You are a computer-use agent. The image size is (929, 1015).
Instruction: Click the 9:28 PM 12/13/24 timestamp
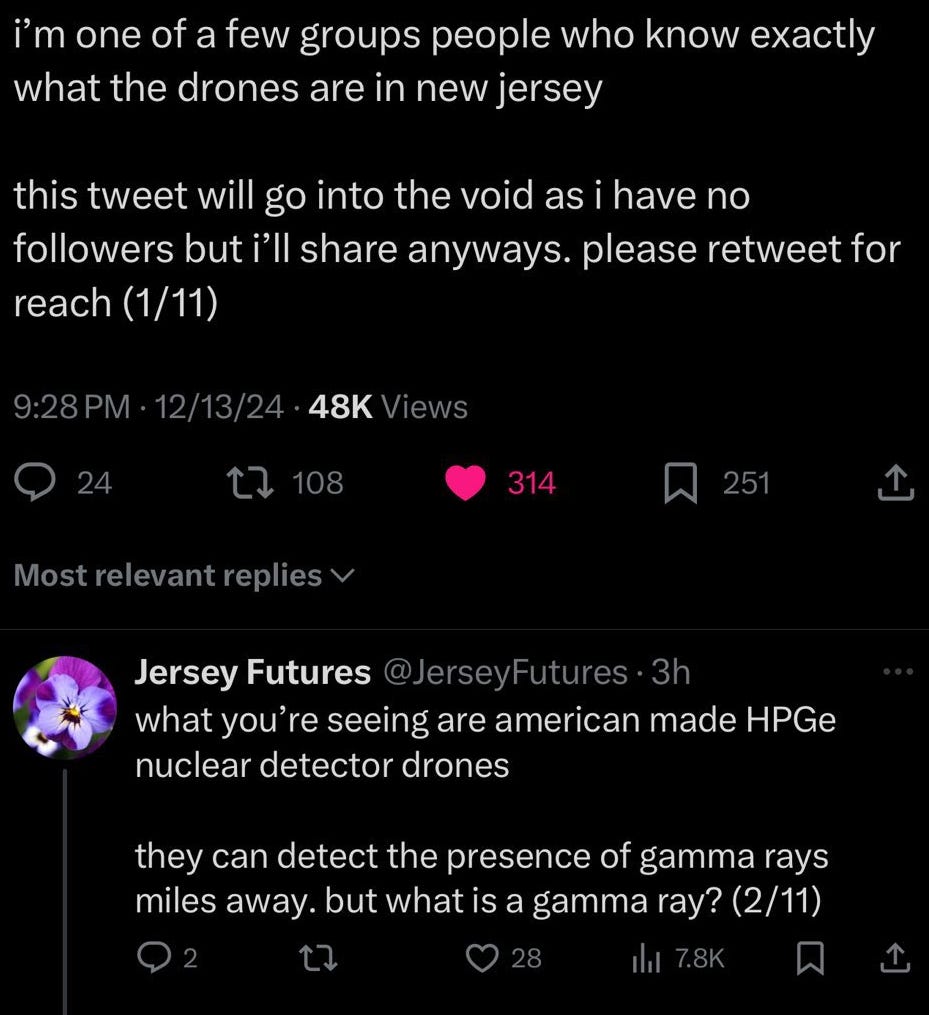(x=150, y=406)
